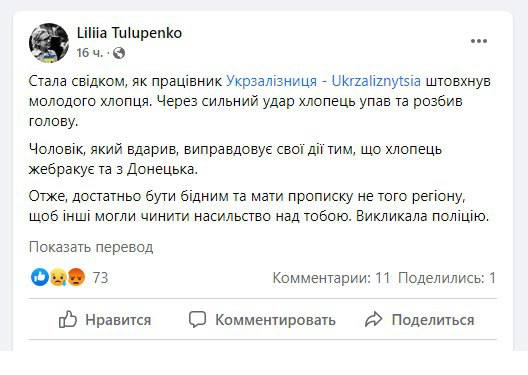Click the crying sad reaction emoji

[58, 277]
